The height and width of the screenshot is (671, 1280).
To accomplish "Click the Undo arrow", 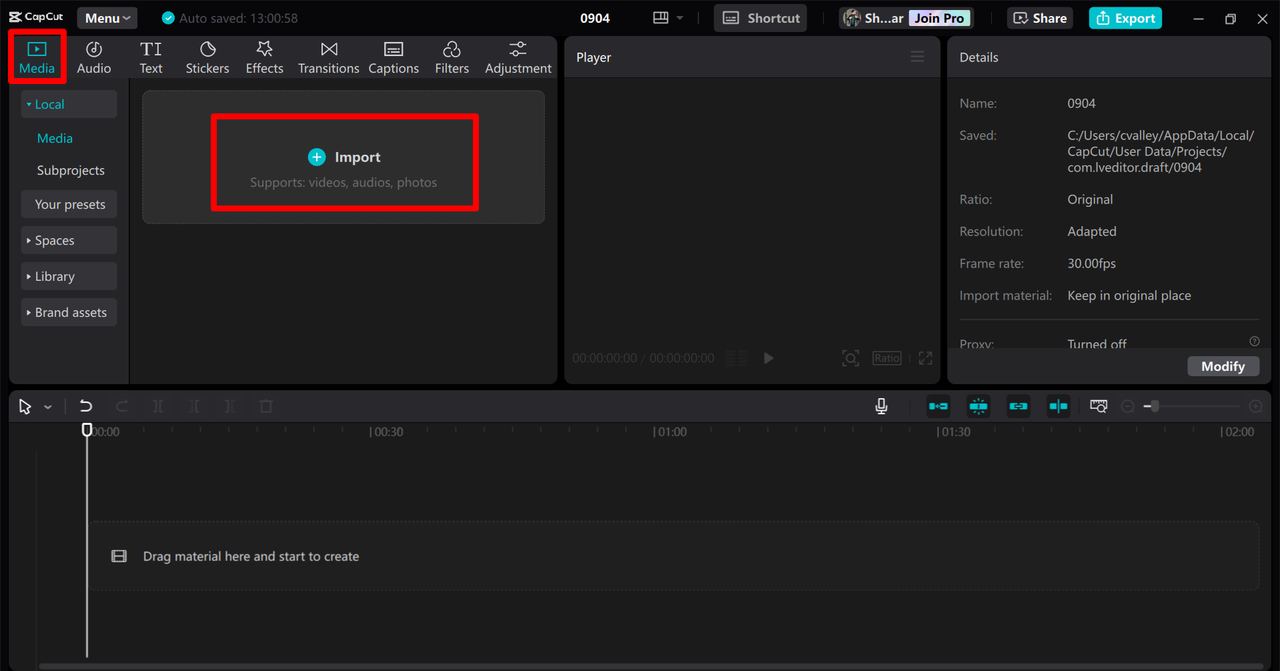I will coord(86,406).
